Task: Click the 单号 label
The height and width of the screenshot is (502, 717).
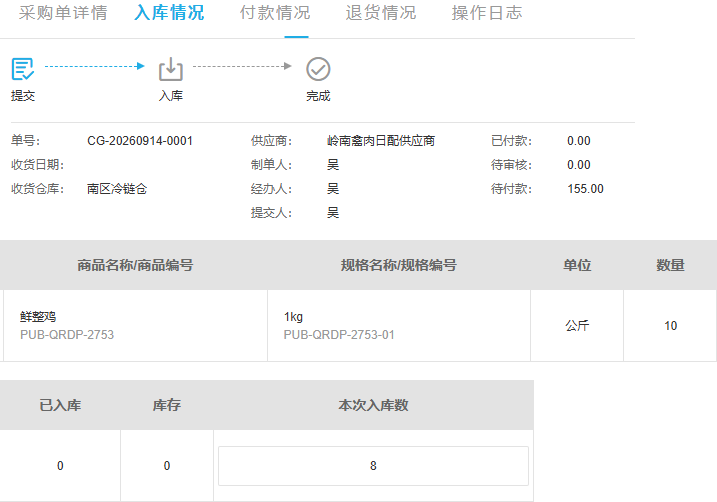Action: [26, 141]
